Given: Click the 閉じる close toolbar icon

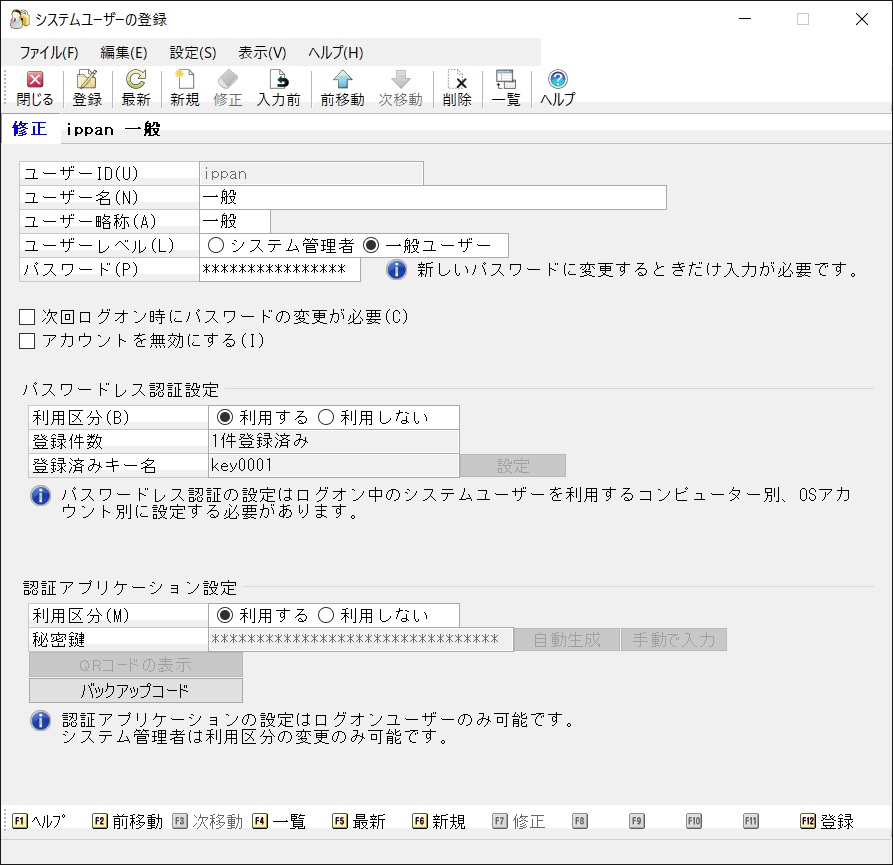Looking at the screenshot, I should coord(35,88).
